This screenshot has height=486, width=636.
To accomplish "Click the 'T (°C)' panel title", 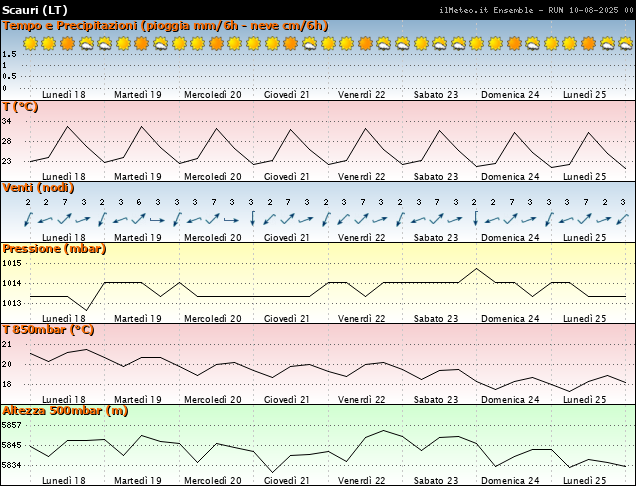I will click(20, 107).
